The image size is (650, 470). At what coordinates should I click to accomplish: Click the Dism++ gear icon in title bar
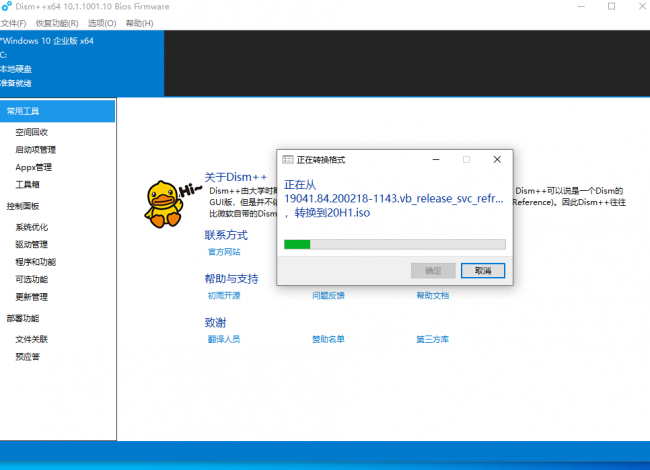coord(7,7)
